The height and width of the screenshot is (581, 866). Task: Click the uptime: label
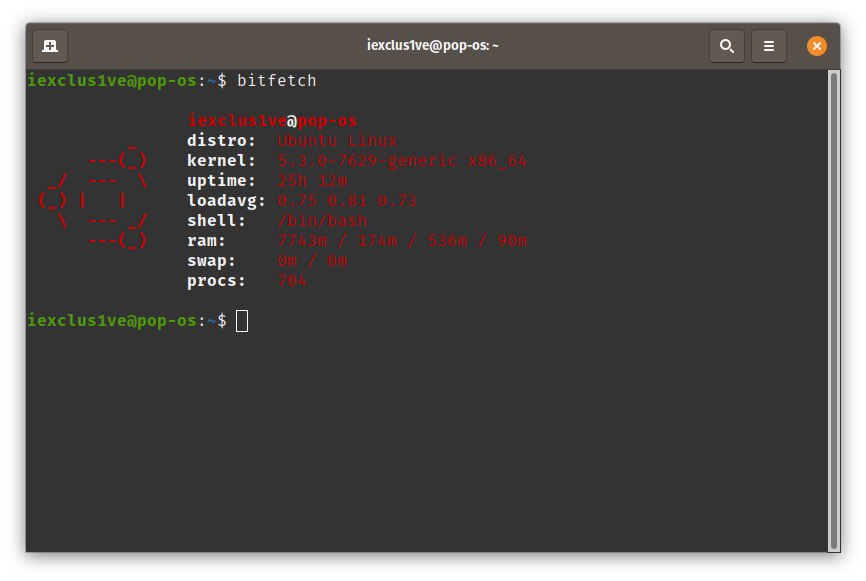coord(221,181)
